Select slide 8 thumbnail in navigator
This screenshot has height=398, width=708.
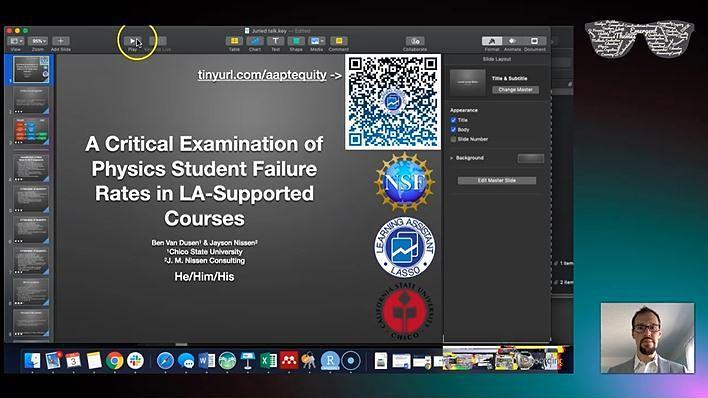click(31, 292)
